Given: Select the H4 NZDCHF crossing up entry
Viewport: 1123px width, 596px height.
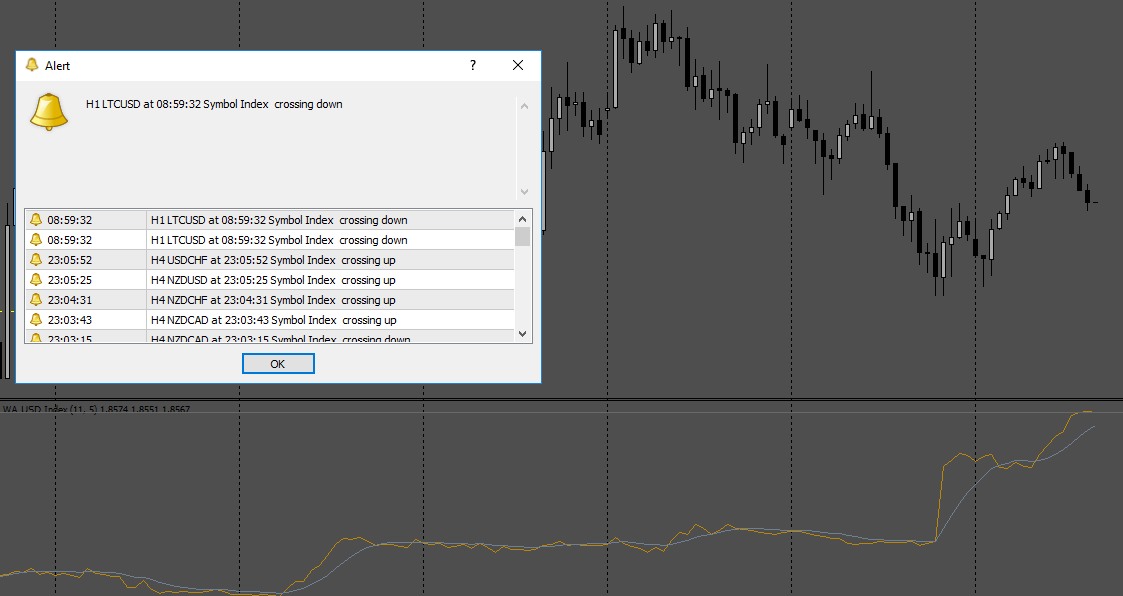Looking at the screenshot, I should coord(270,300).
